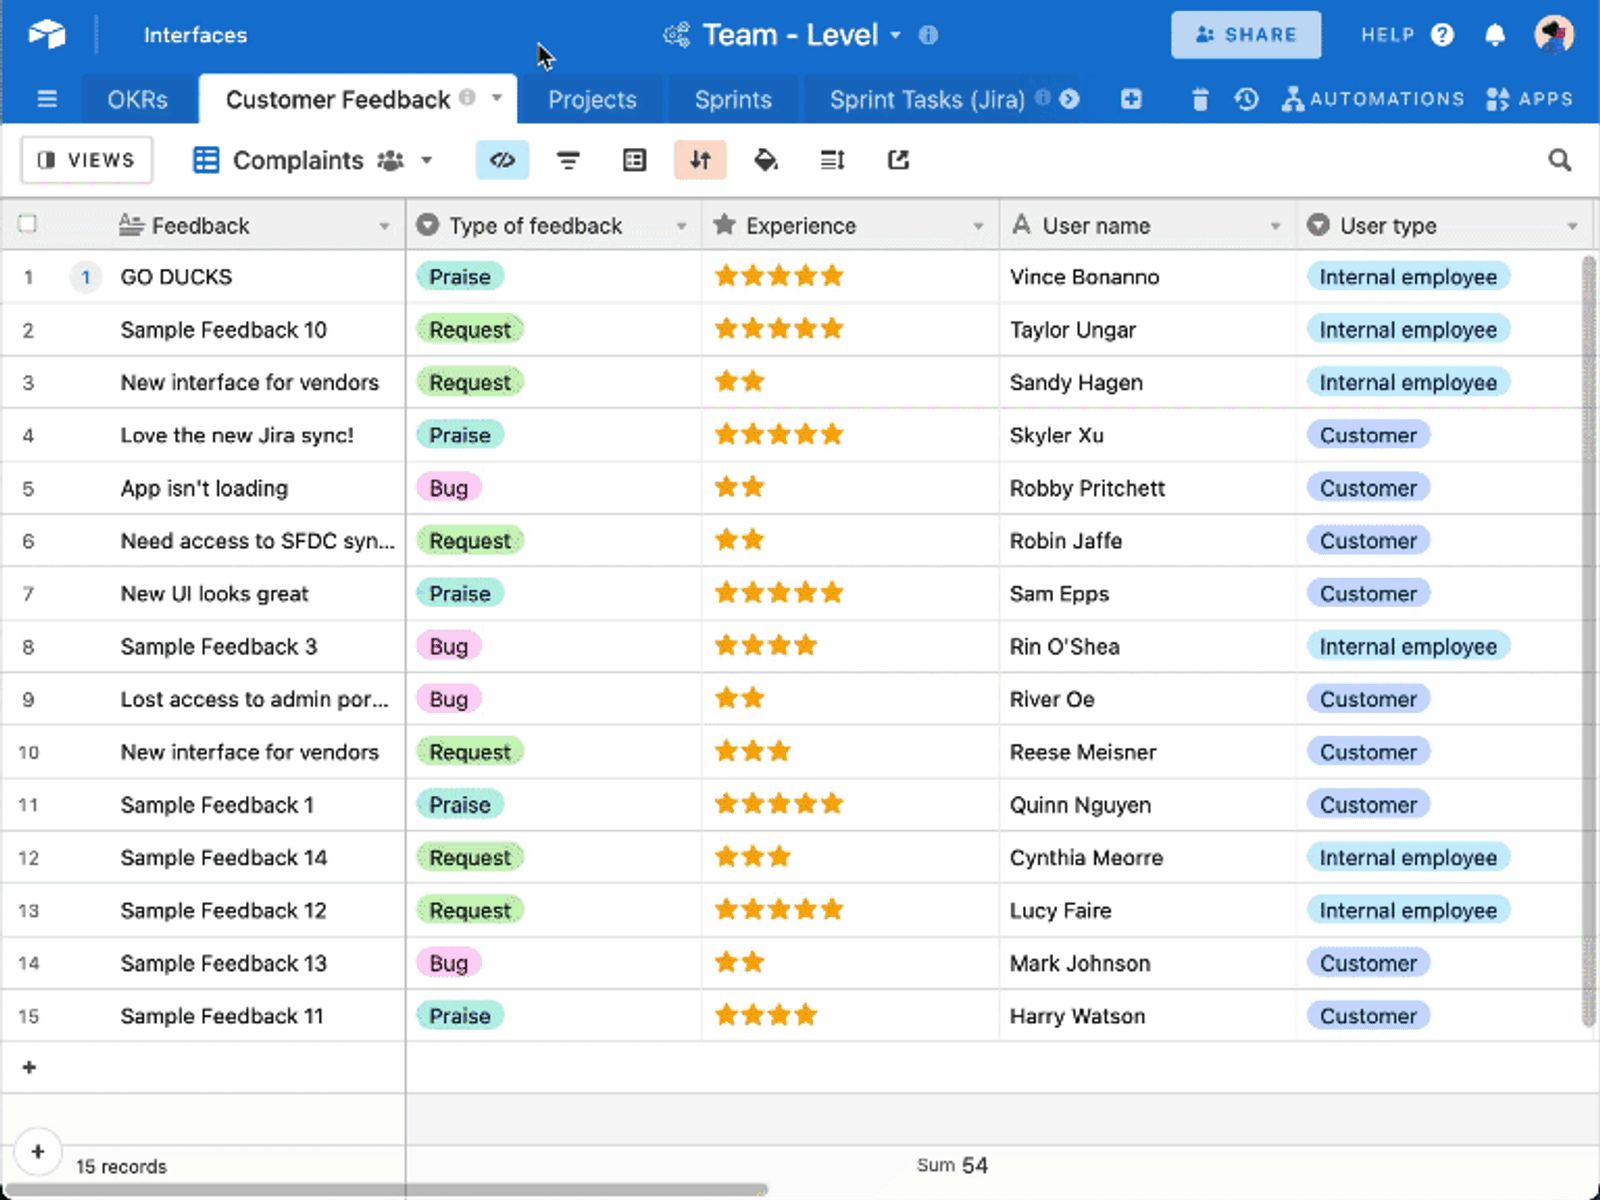1600x1200 pixels.
Task: Click the SHARE button
Action: point(1246,35)
